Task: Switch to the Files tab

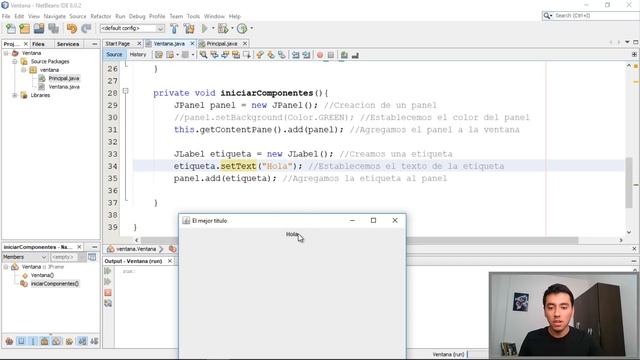Action: (x=38, y=44)
